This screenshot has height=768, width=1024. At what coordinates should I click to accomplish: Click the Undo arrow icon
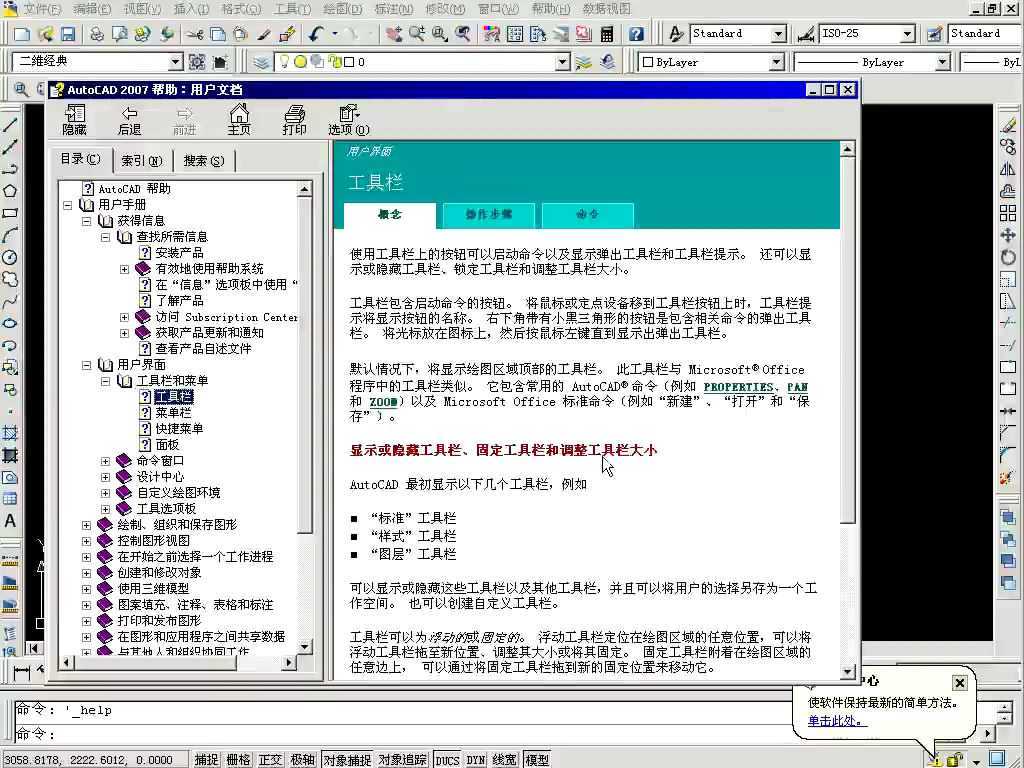pos(316,34)
